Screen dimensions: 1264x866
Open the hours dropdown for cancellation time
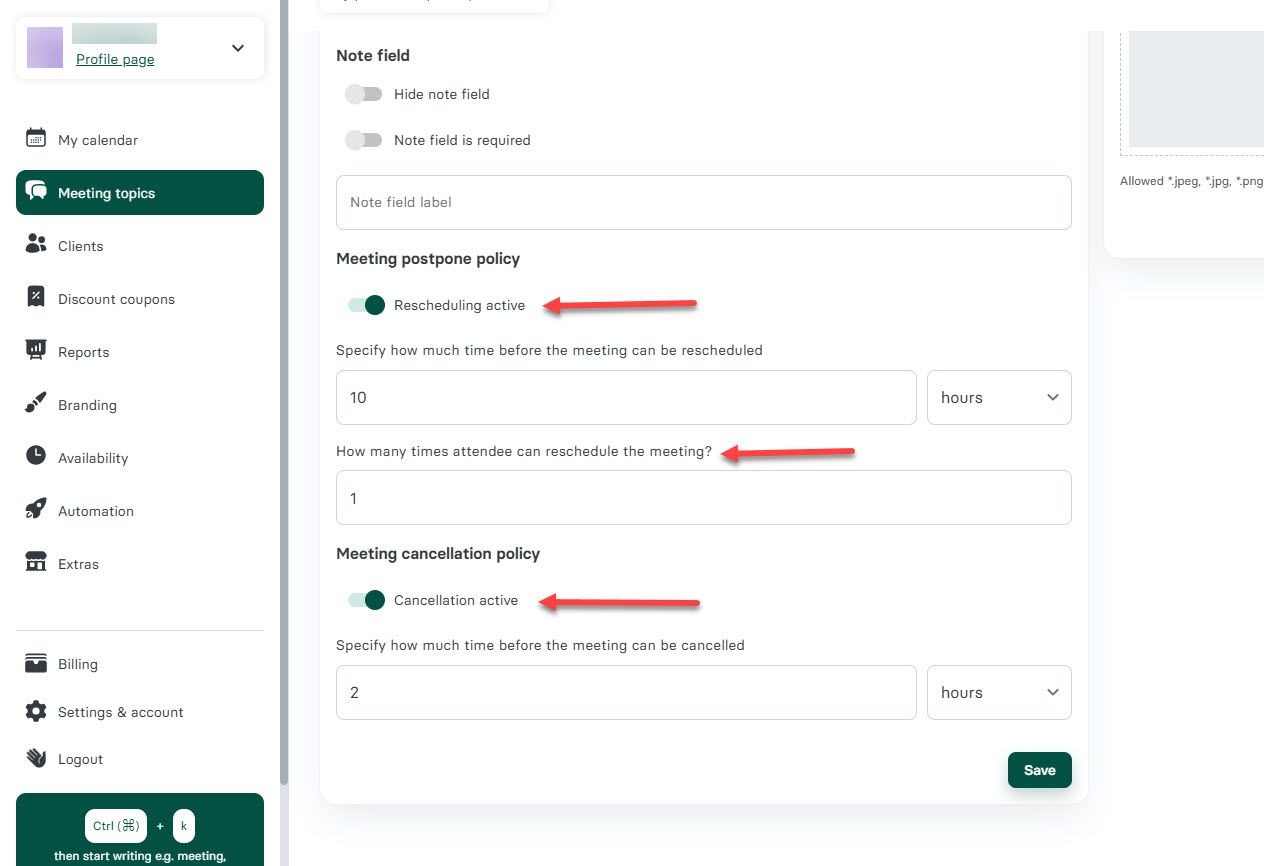coord(998,692)
